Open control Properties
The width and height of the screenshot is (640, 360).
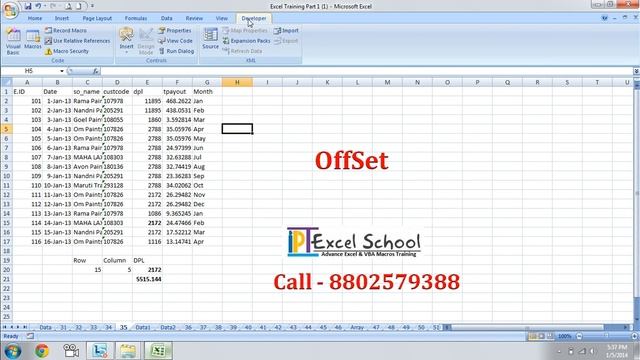175,31
